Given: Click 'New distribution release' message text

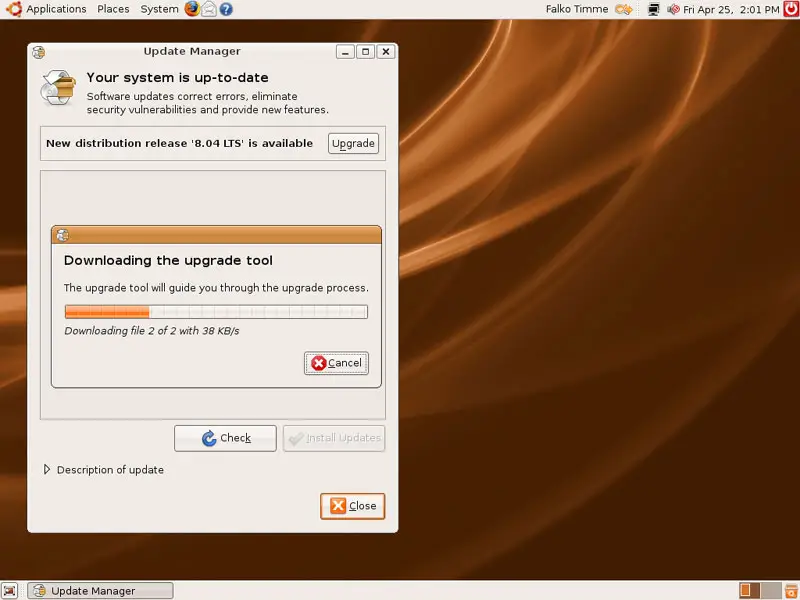Looking at the screenshot, I should click(179, 143).
